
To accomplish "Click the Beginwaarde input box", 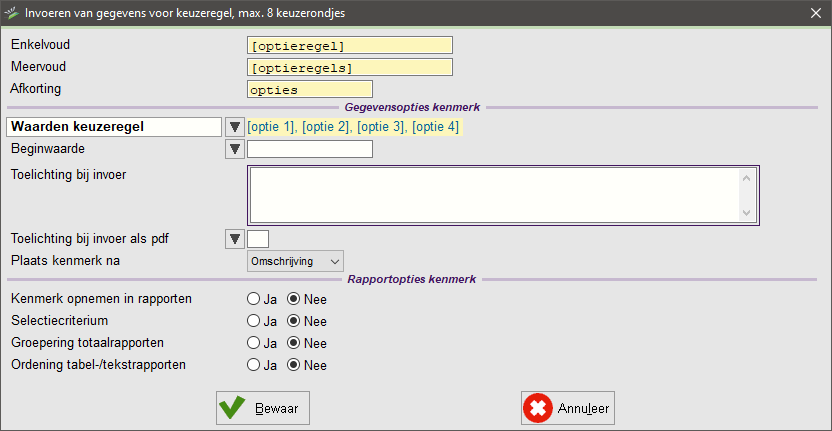I will [309, 149].
